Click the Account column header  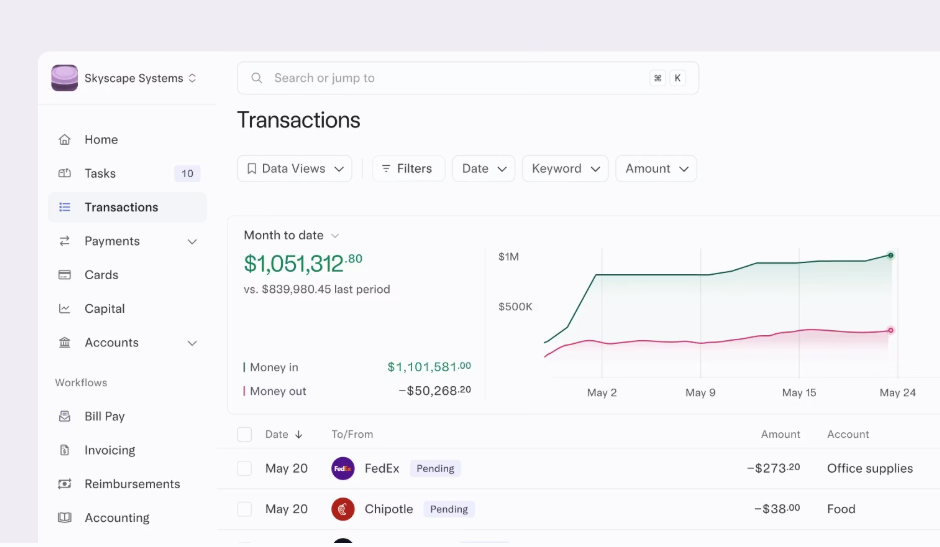pos(848,434)
